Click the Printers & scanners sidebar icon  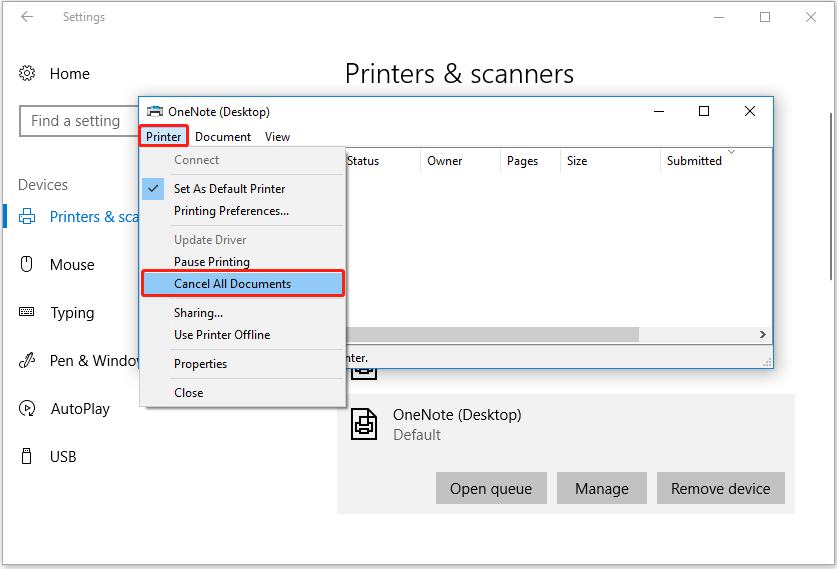28,217
